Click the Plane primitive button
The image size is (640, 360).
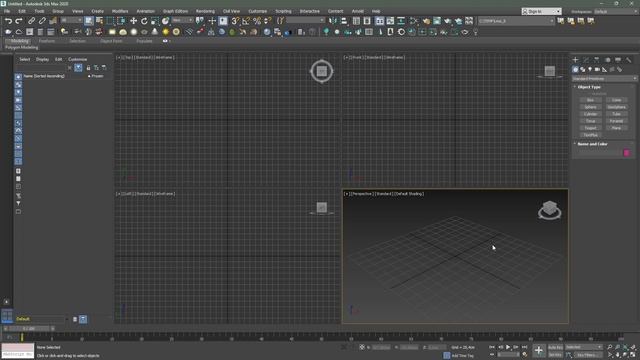tap(616, 128)
